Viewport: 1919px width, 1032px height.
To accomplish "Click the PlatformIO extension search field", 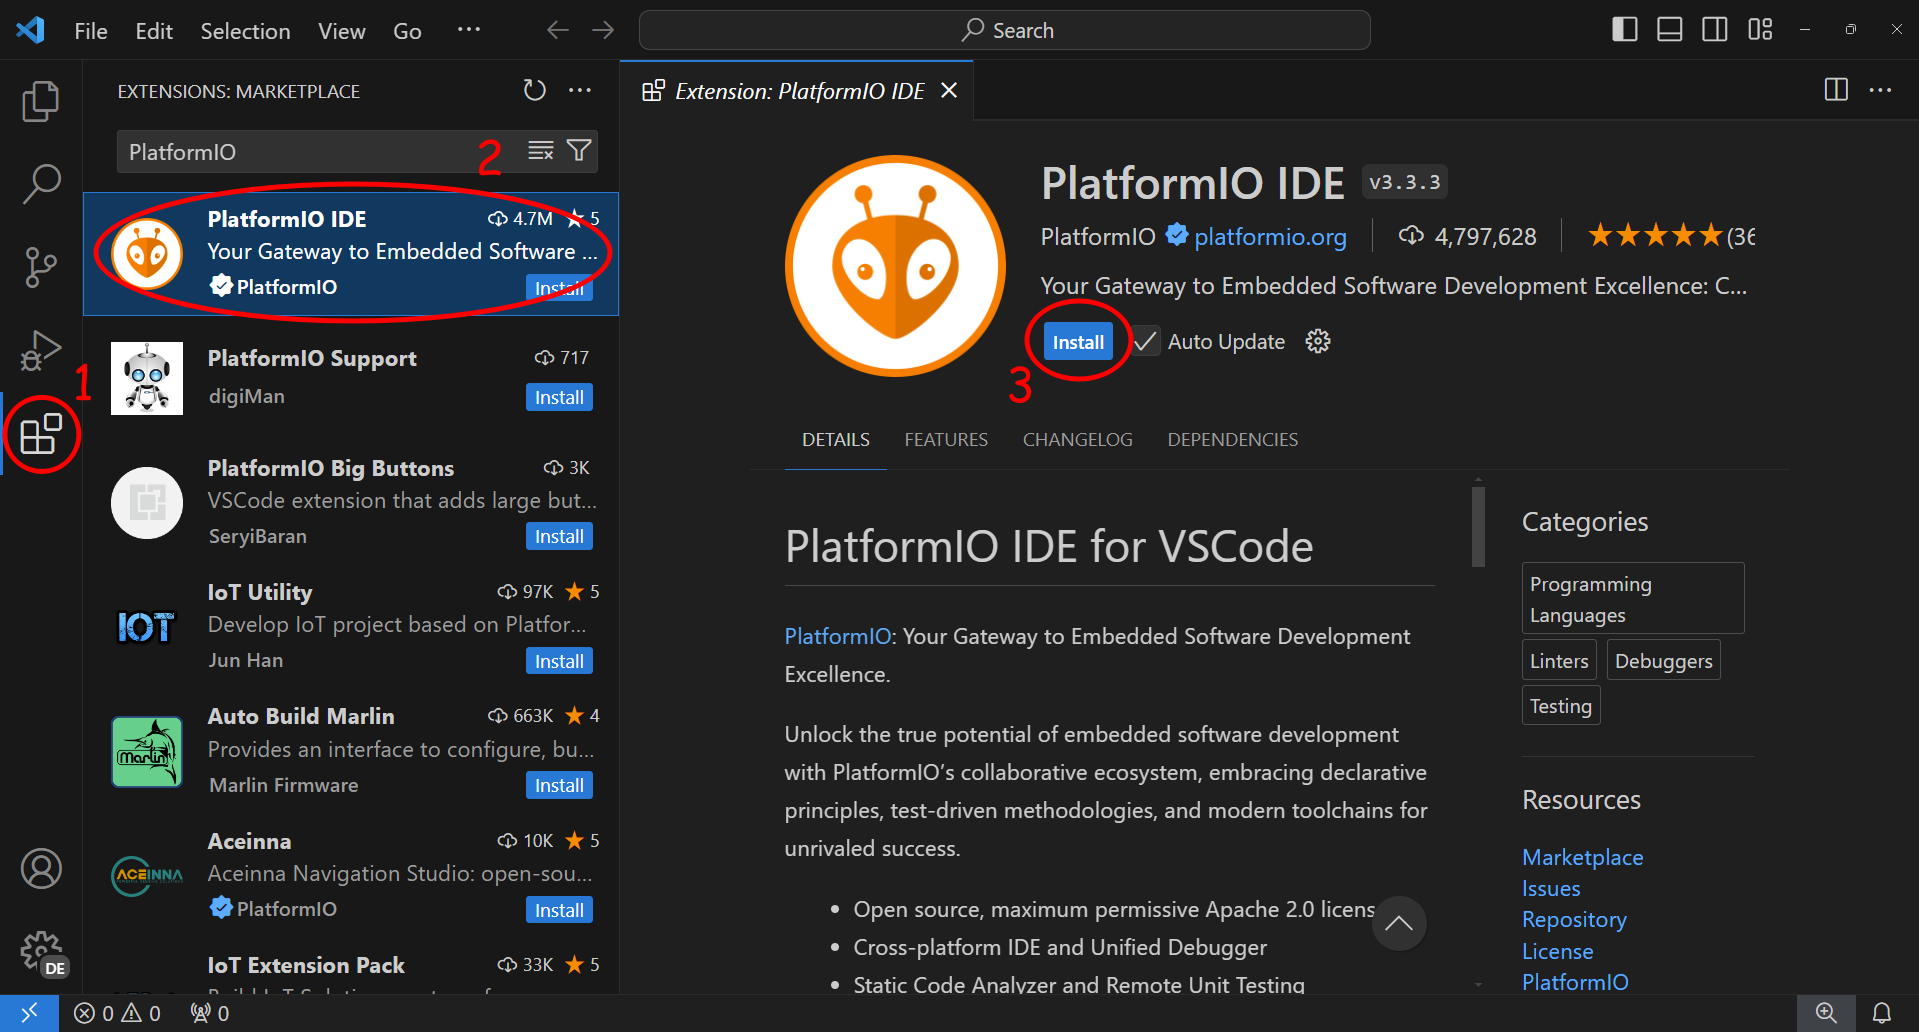I will [300, 152].
